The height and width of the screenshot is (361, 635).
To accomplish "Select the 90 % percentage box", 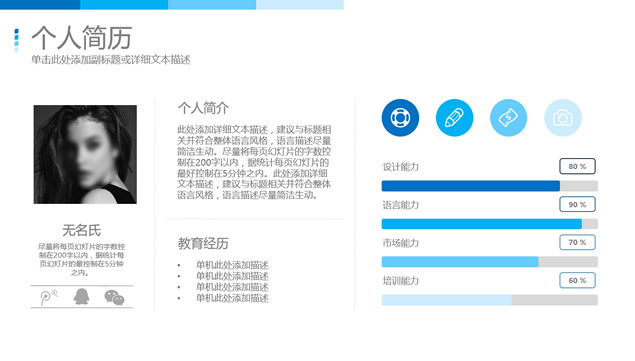I will [x=577, y=204].
